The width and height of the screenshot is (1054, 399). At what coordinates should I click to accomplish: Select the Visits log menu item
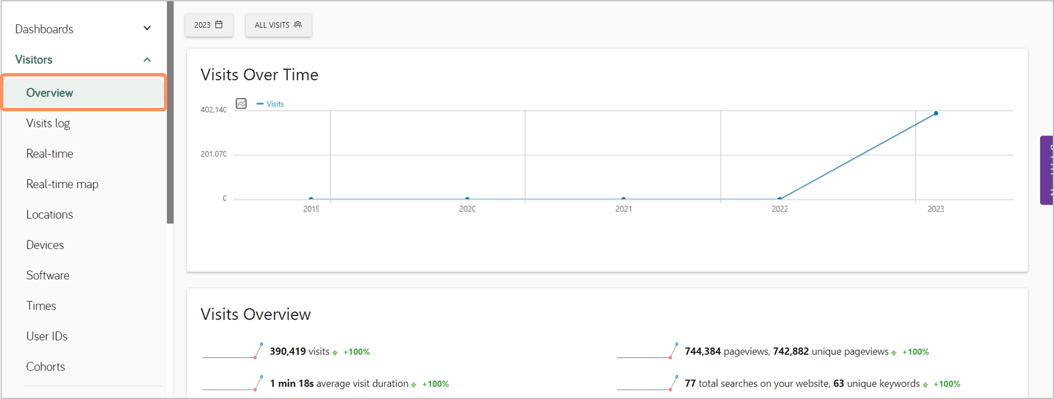pos(48,123)
